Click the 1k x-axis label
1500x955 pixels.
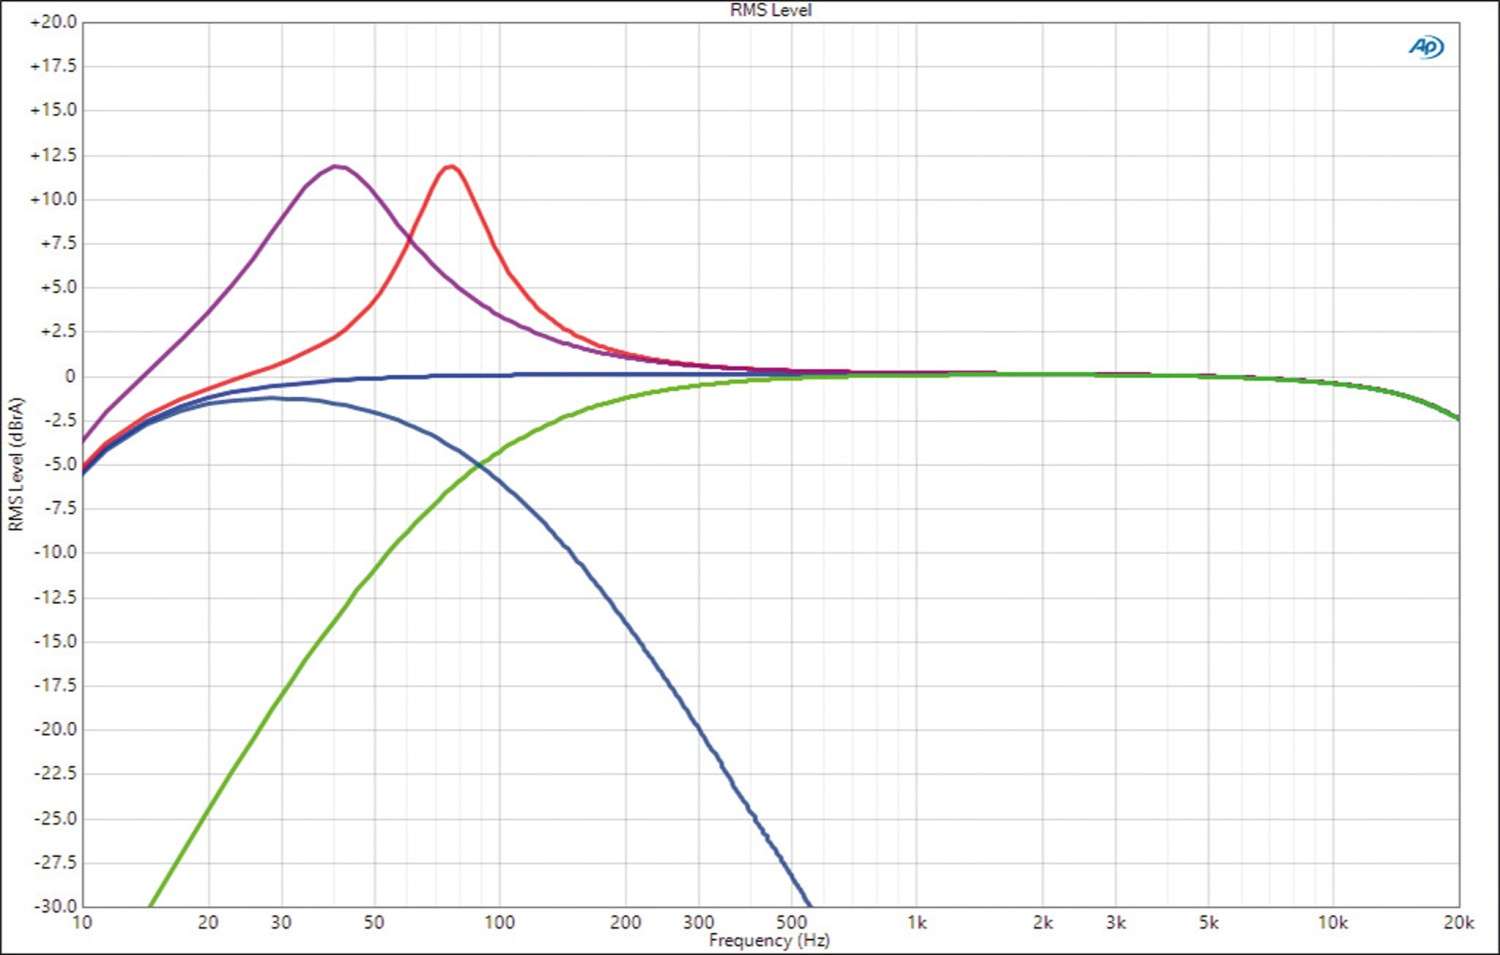click(917, 922)
